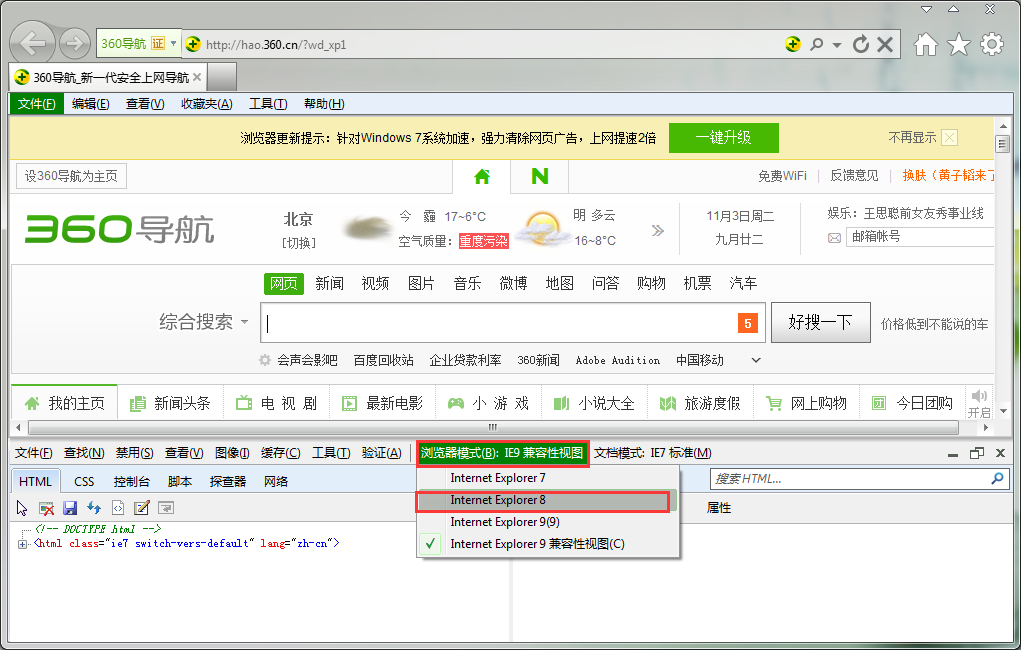This screenshot has height=650, width=1021.
Task: Click the clear browser cache icon in DevTools
Action: tap(46, 508)
